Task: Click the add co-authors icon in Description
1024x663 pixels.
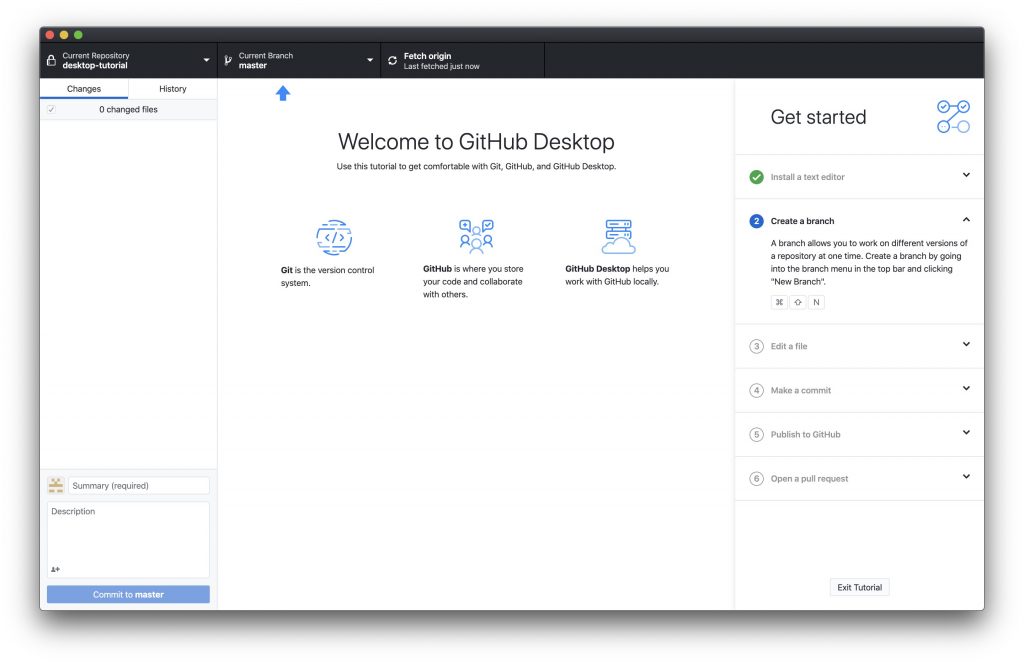Action: pyautogui.click(x=56, y=570)
